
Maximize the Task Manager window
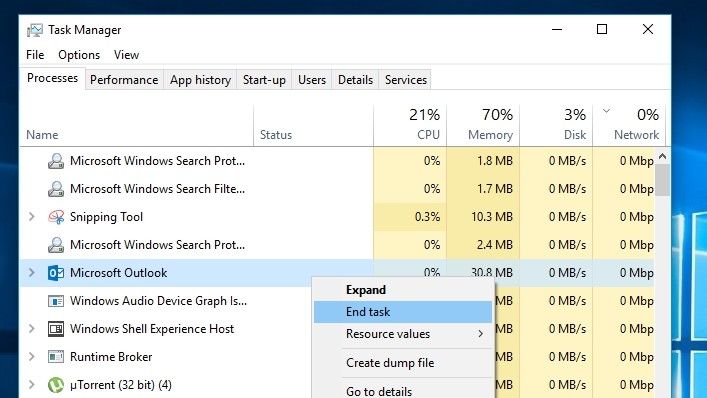point(602,29)
